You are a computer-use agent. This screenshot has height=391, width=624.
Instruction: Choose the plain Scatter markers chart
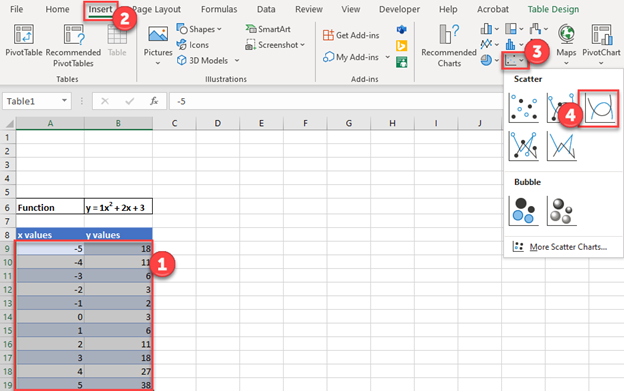[x=524, y=108]
